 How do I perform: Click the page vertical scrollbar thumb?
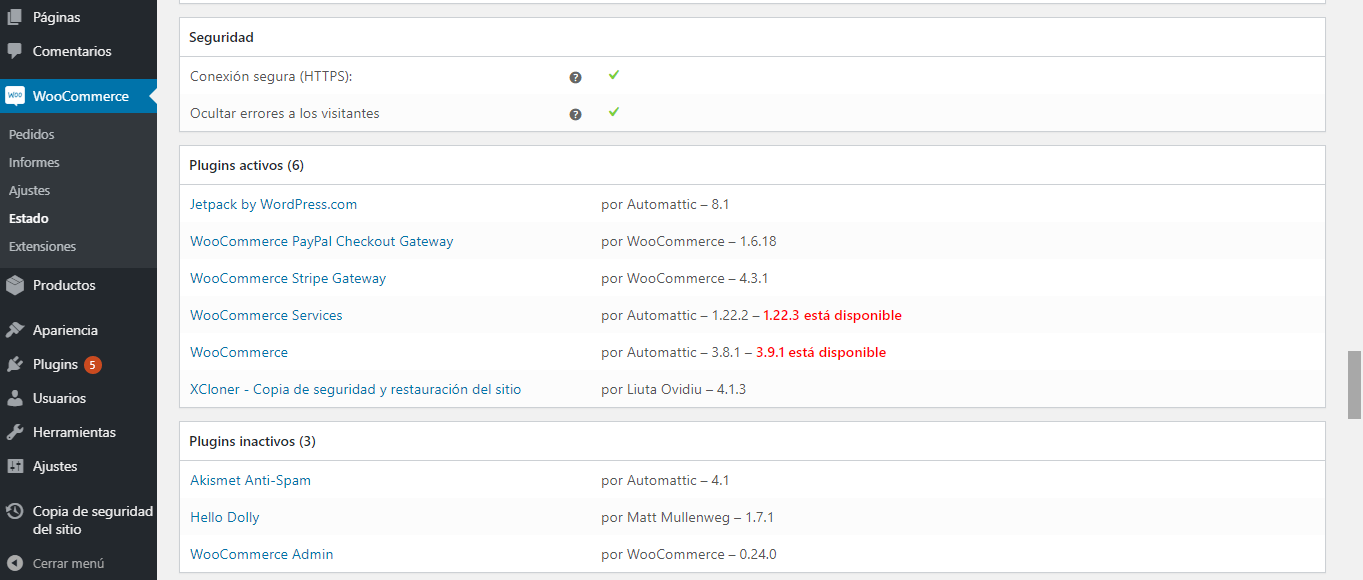1355,384
